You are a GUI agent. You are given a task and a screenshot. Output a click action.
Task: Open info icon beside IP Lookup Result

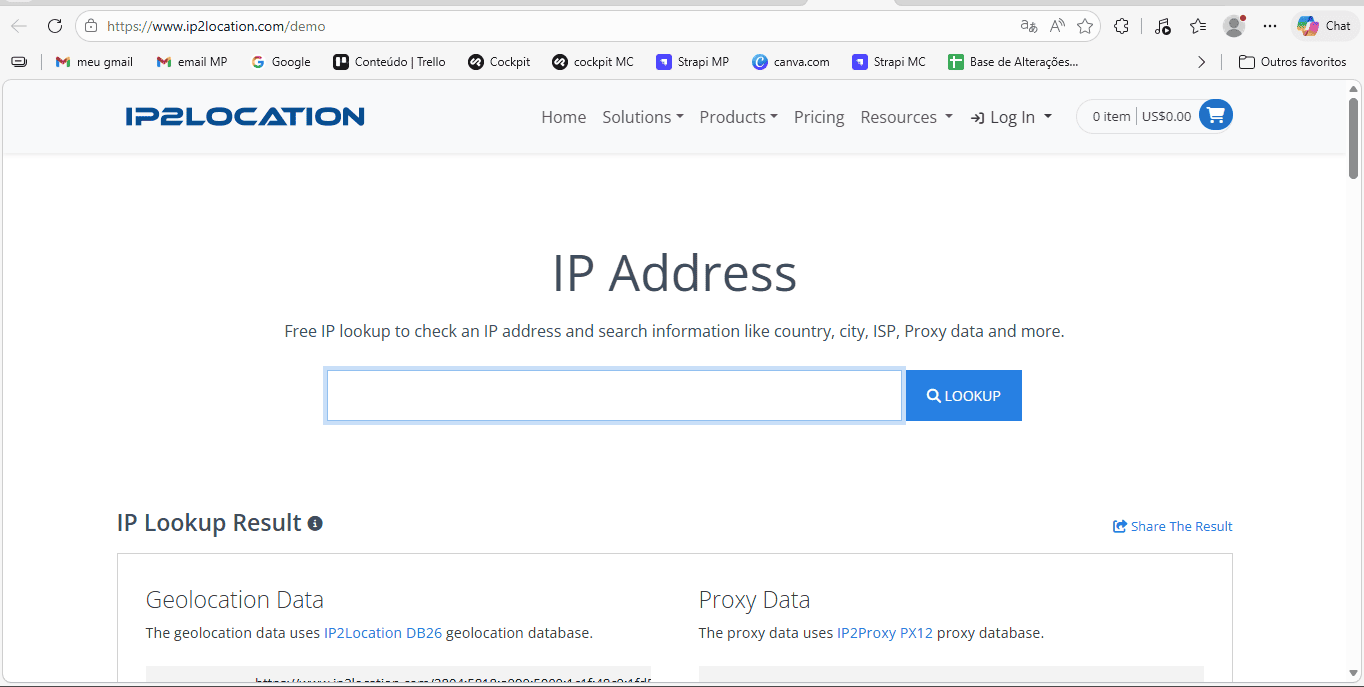315,523
